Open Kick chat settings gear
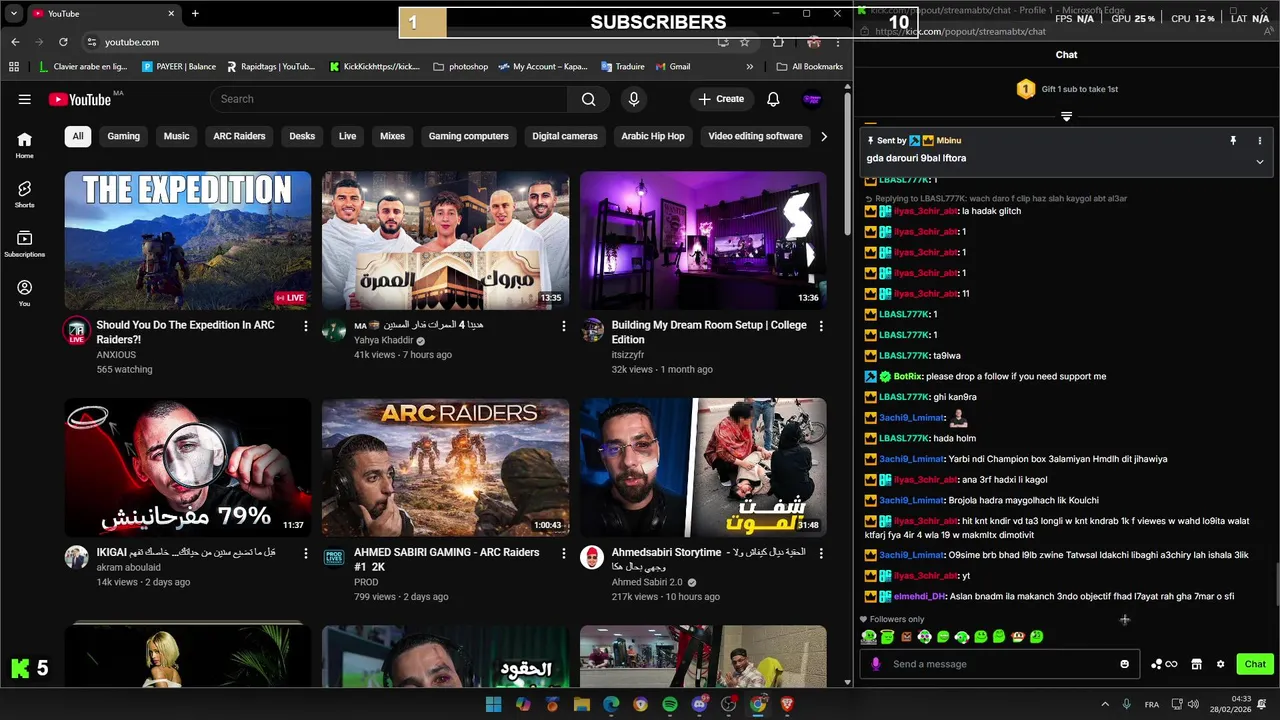The image size is (1280, 720). (1220, 664)
